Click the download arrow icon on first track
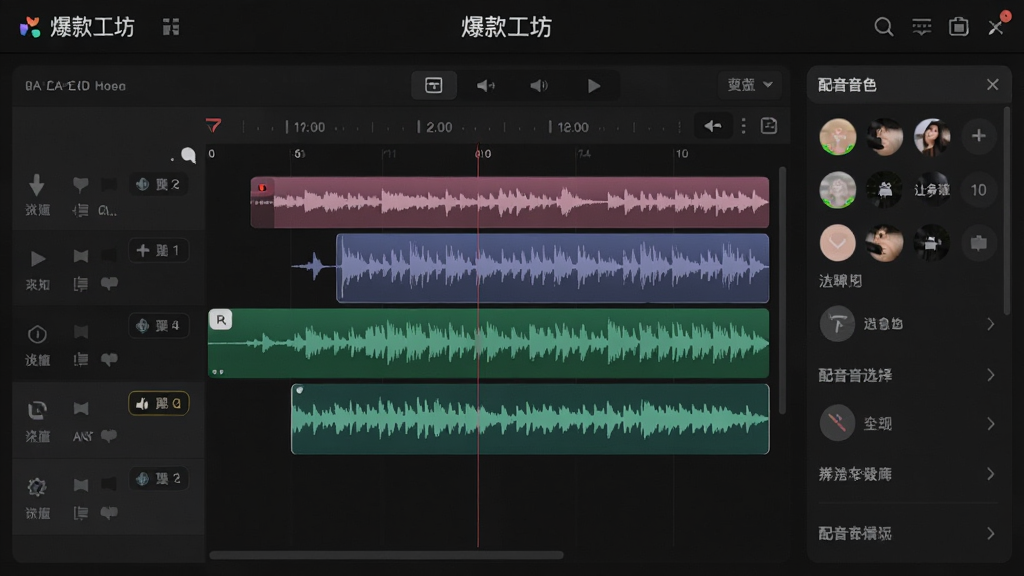The width and height of the screenshot is (1024, 576). tap(37, 185)
